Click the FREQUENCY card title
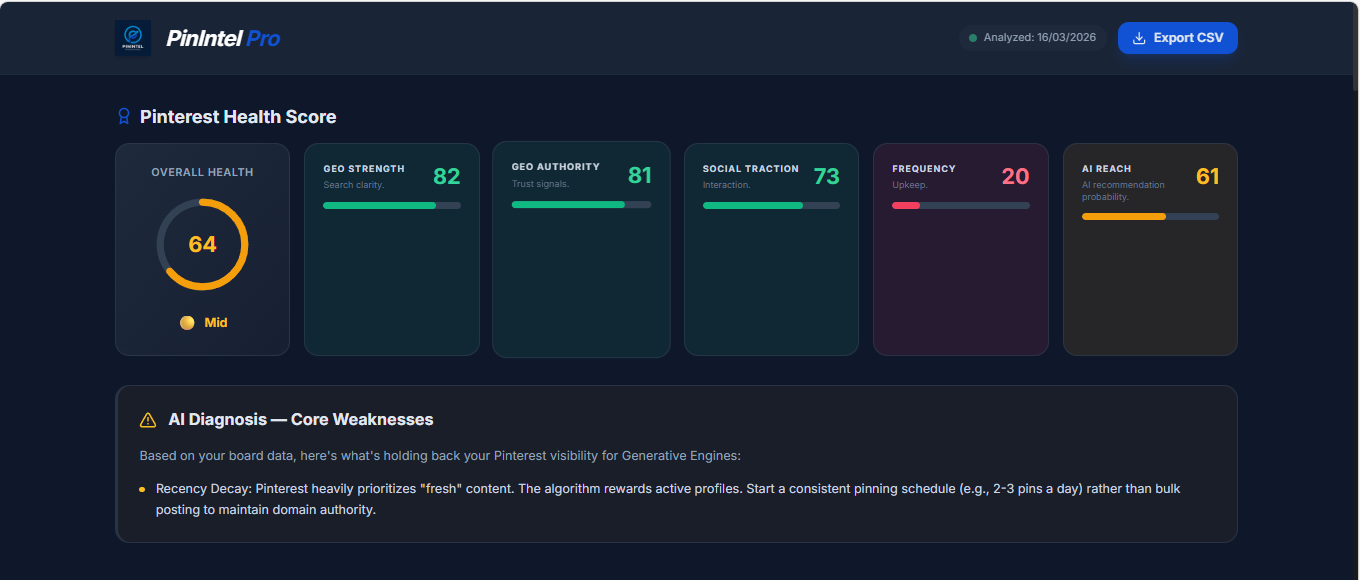Viewport: 1360px width, 580px height. pyautogui.click(x=924, y=169)
